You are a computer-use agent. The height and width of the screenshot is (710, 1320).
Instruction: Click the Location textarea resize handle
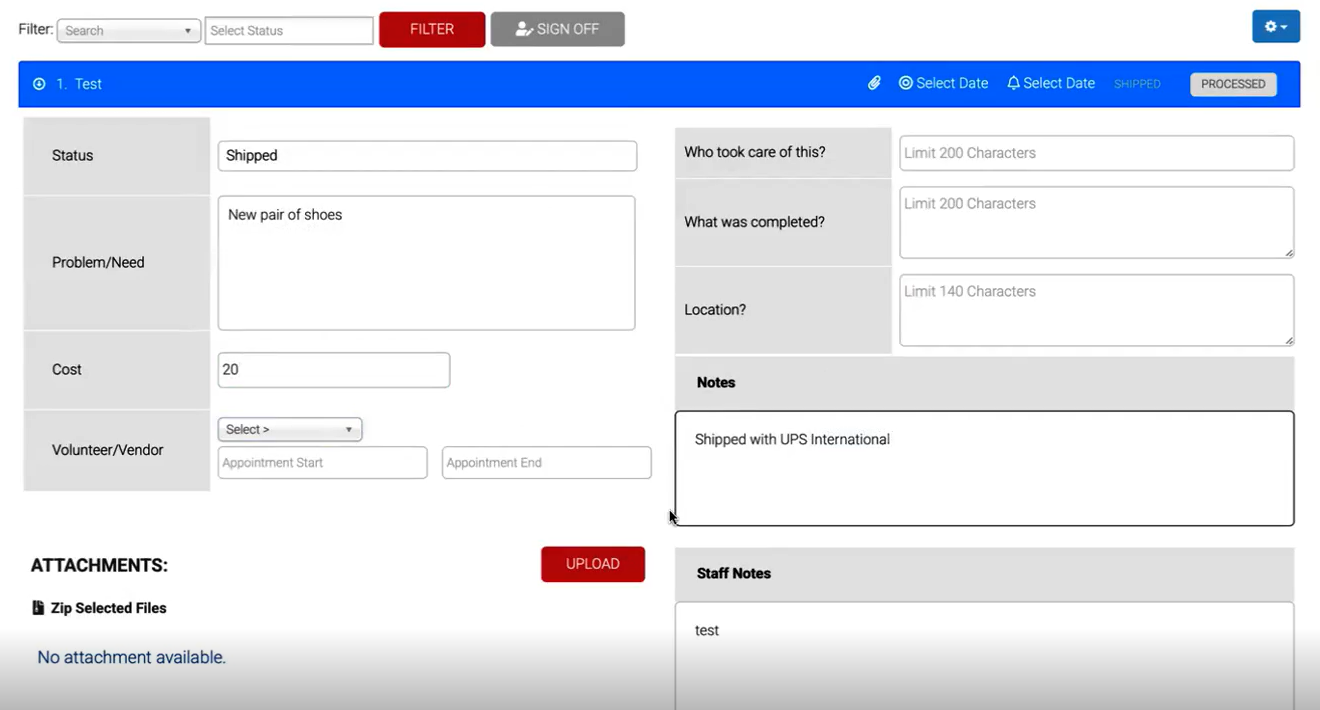(x=1289, y=341)
